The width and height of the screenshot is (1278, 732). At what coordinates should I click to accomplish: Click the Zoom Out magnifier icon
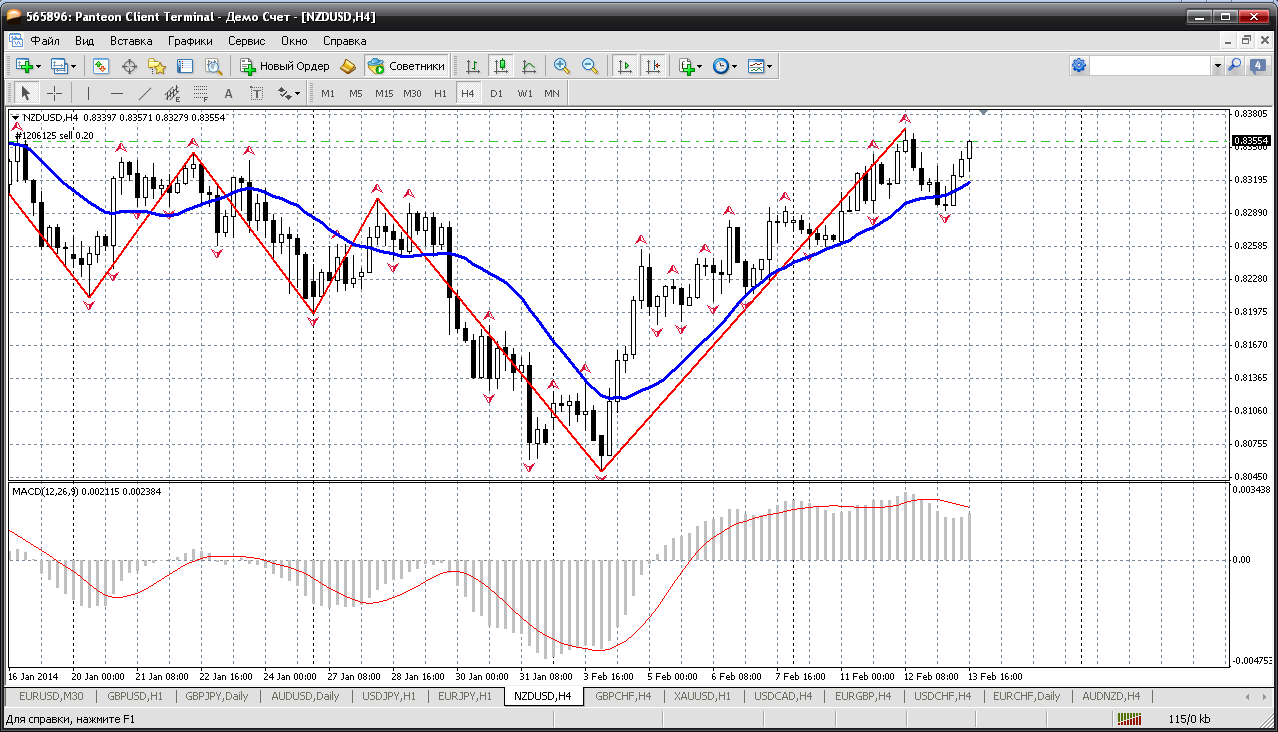[590, 66]
